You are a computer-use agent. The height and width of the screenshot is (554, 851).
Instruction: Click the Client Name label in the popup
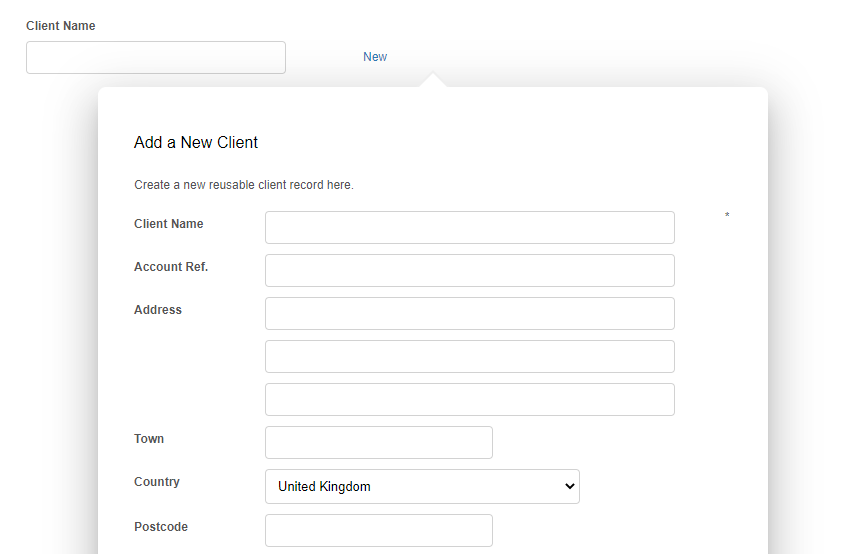pos(169,224)
